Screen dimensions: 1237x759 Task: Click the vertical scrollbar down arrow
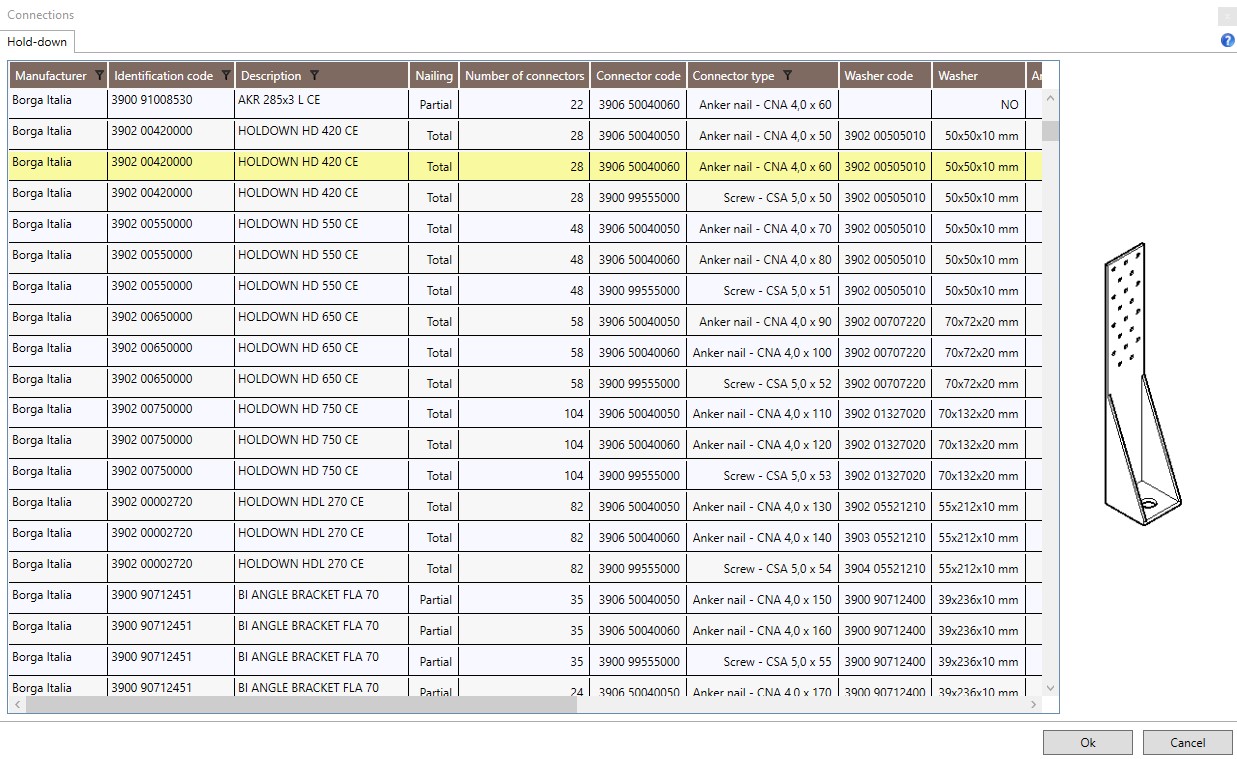[x=1050, y=688]
